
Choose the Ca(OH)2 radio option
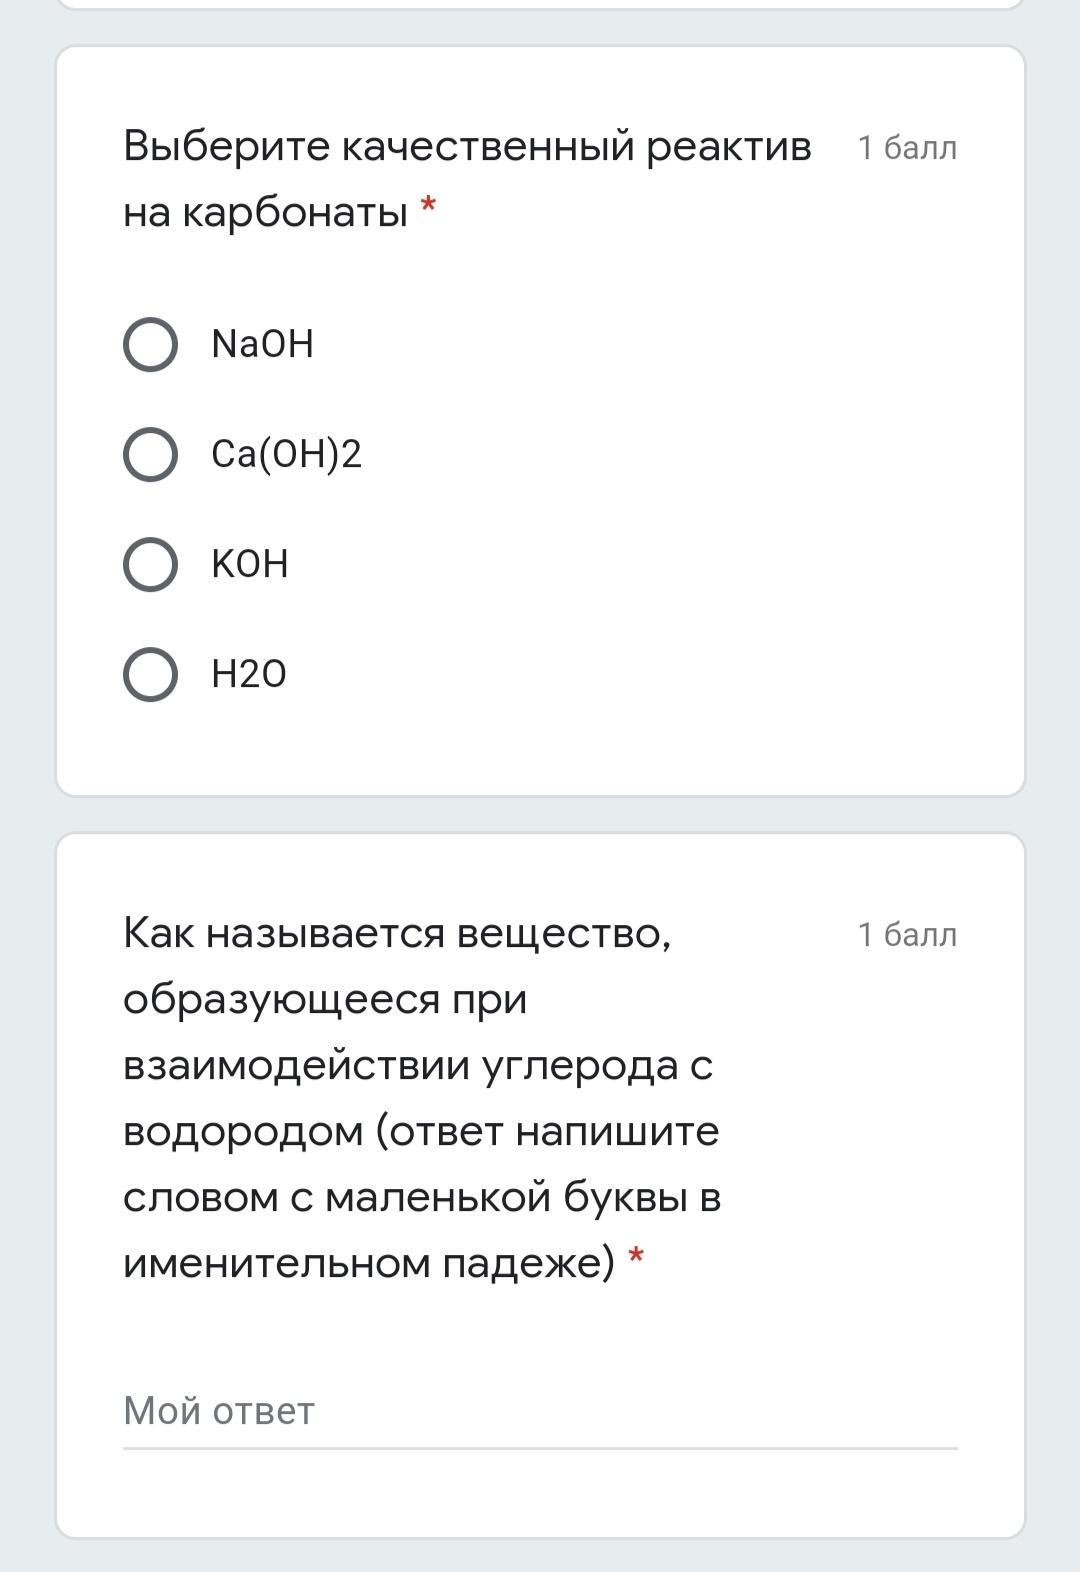150,455
